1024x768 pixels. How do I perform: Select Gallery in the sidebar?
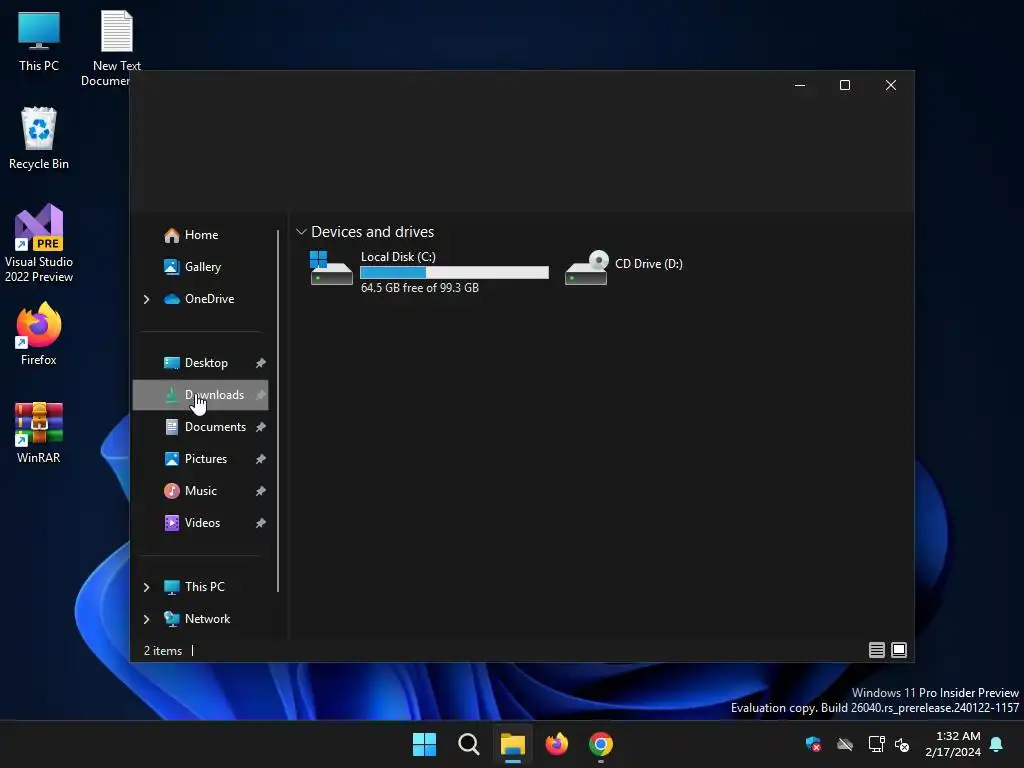(200, 266)
